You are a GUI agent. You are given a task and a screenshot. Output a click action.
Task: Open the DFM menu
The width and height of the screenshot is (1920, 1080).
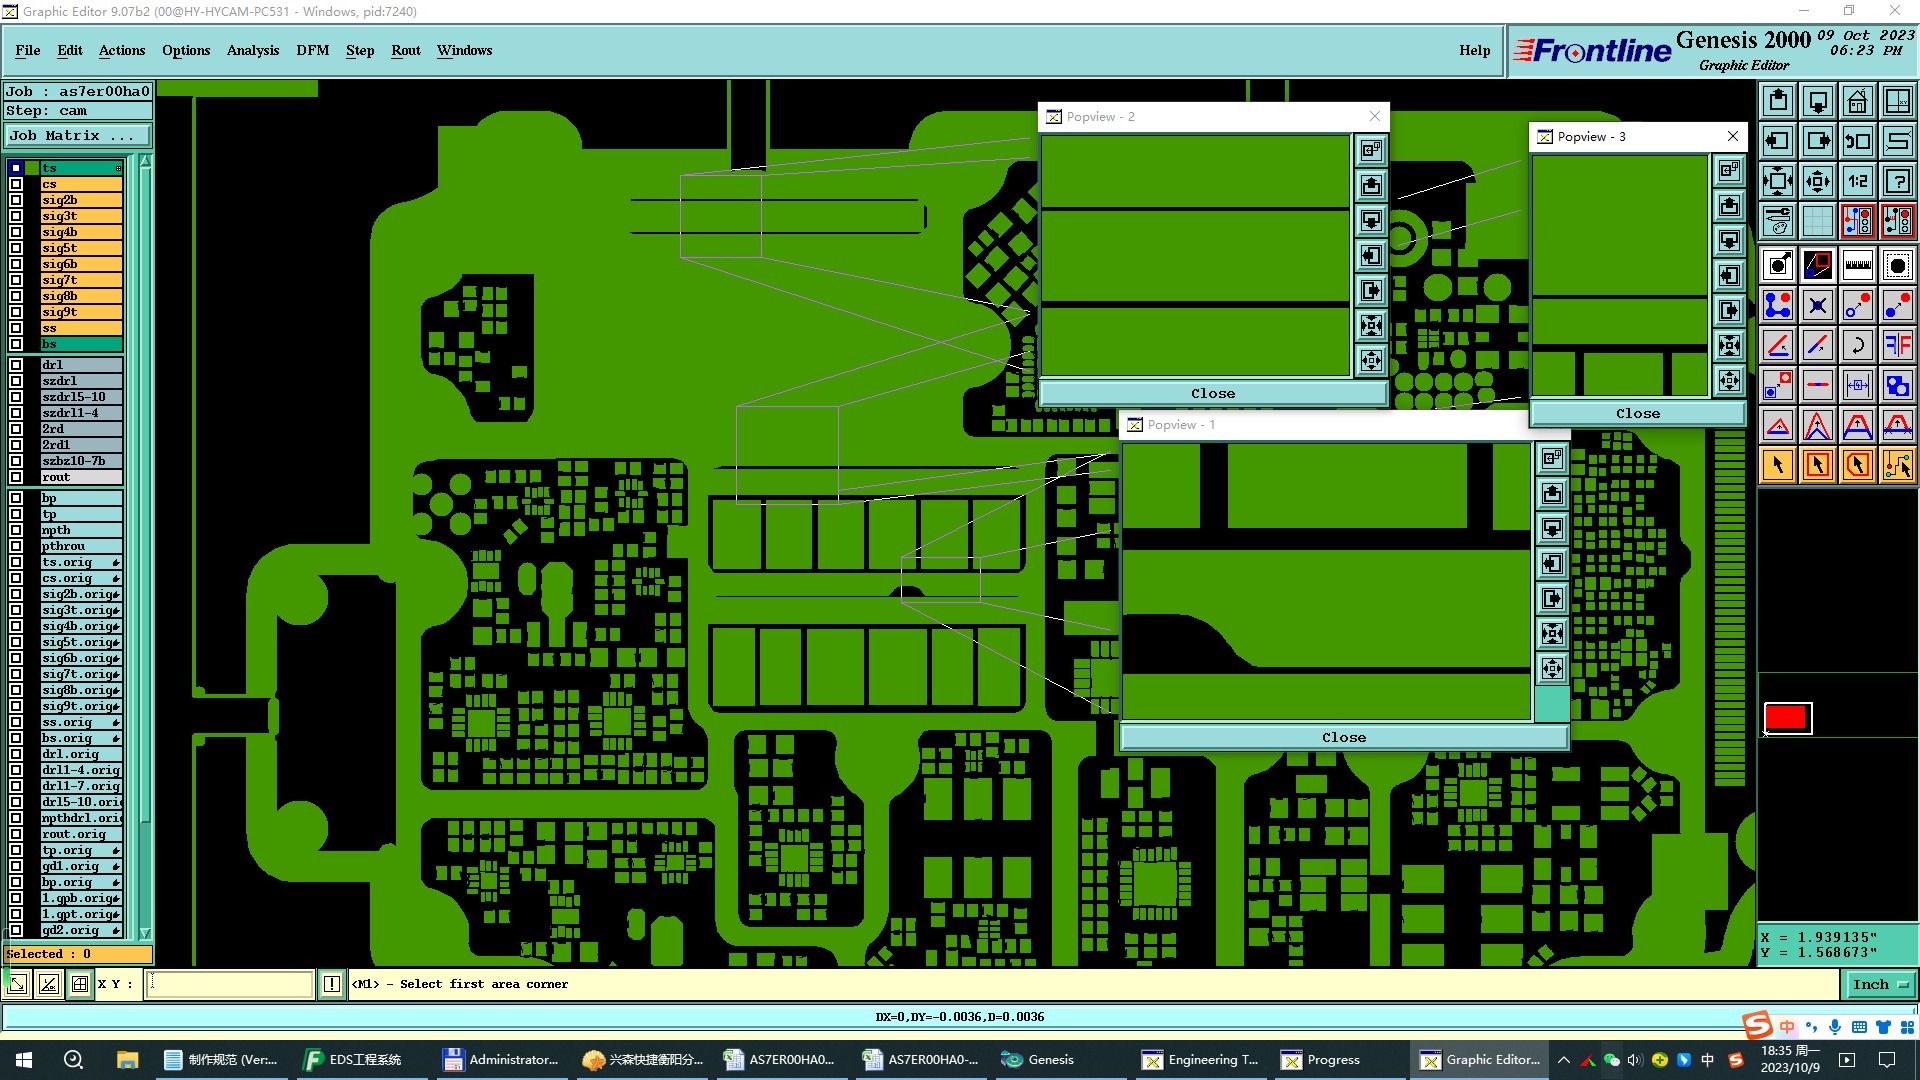coord(312,50)
